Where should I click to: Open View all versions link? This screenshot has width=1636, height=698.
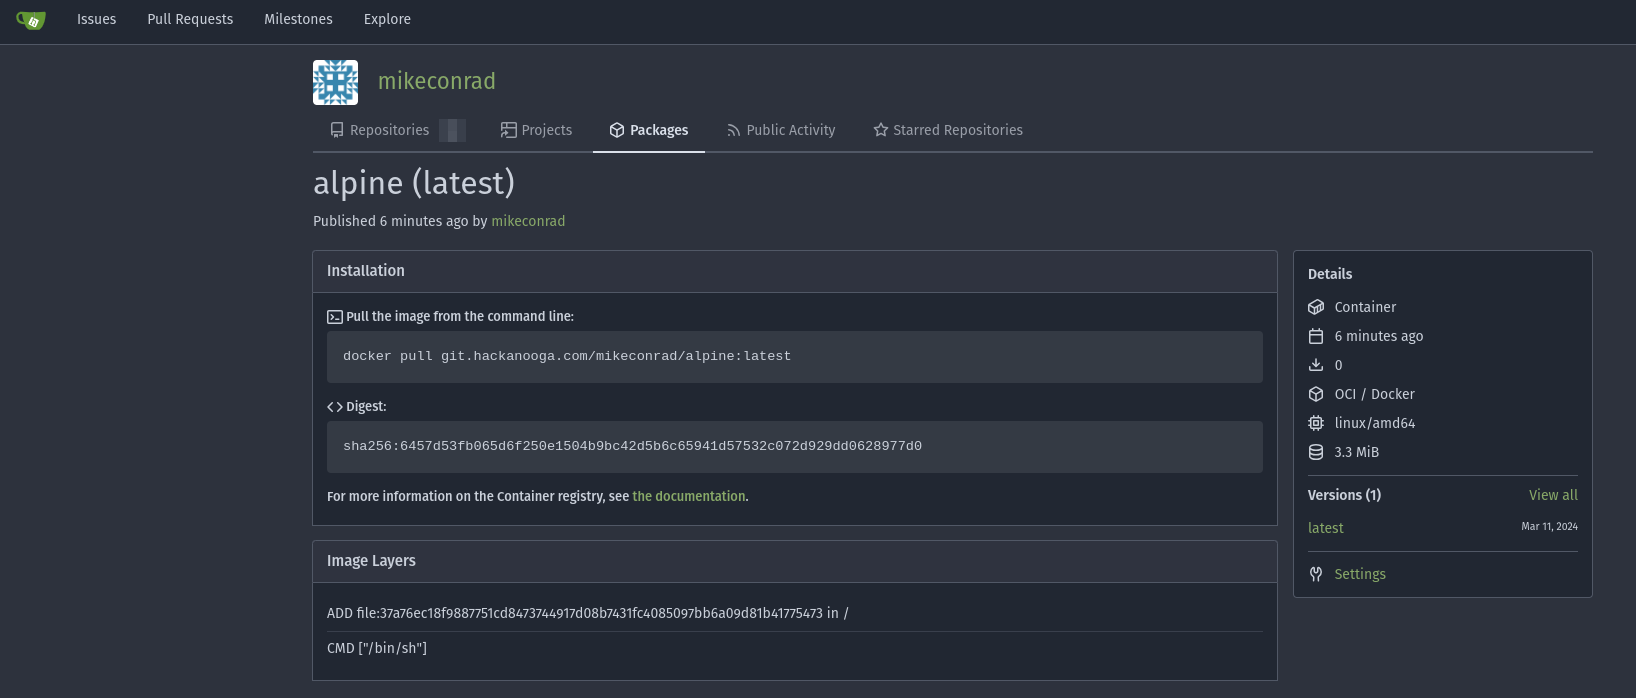1553,495
